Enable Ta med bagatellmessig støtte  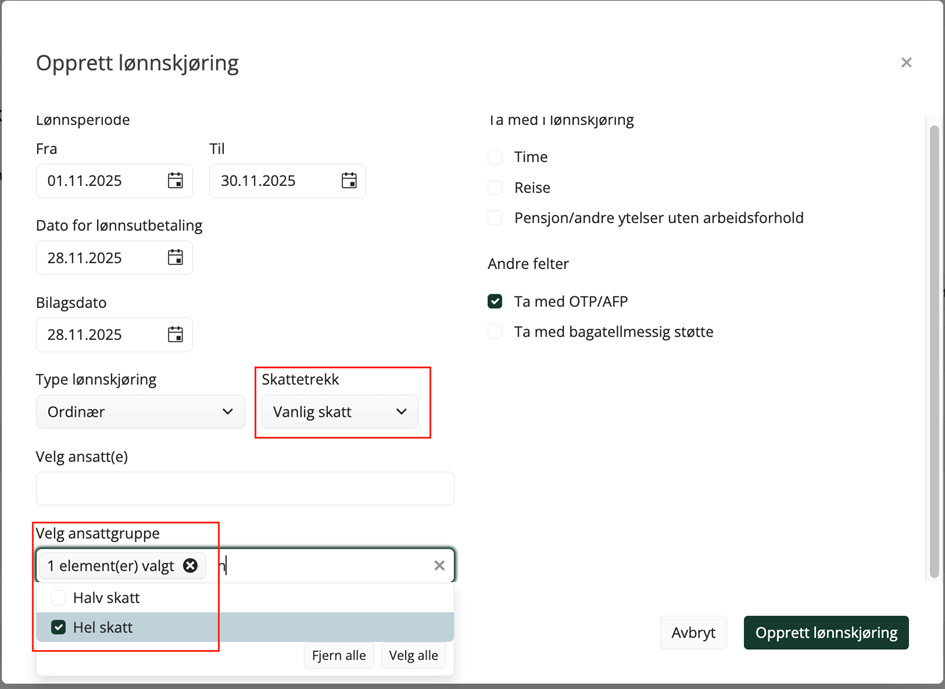coord(495,332)
